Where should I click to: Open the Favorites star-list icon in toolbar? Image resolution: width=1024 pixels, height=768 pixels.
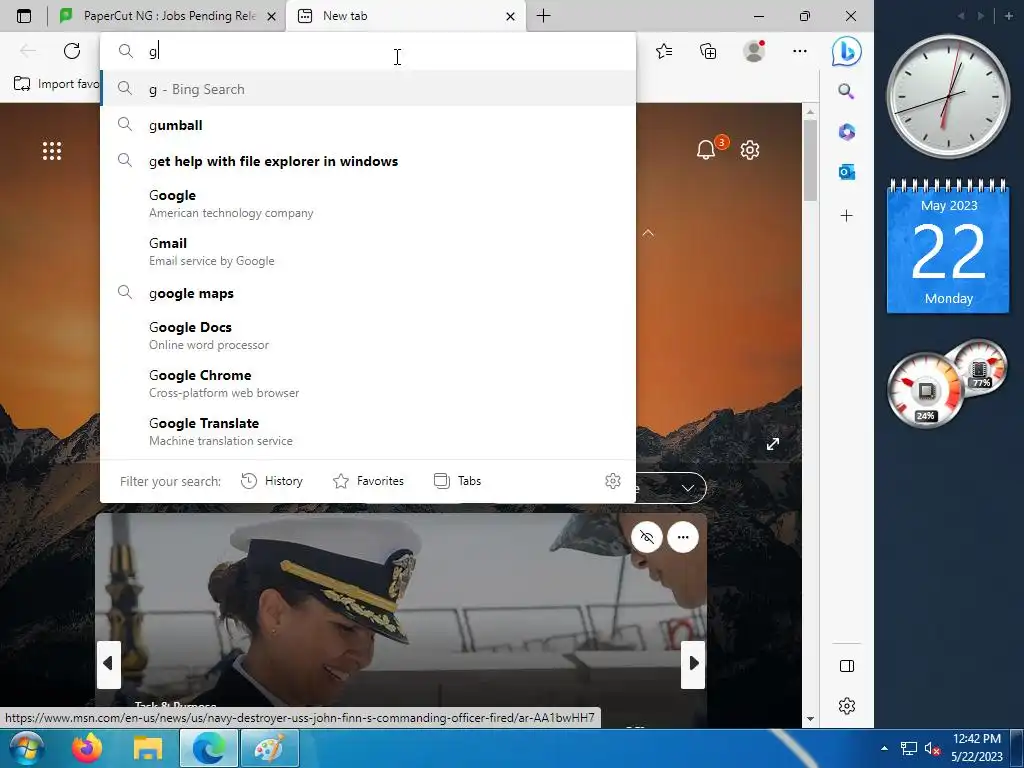(664, 51)
